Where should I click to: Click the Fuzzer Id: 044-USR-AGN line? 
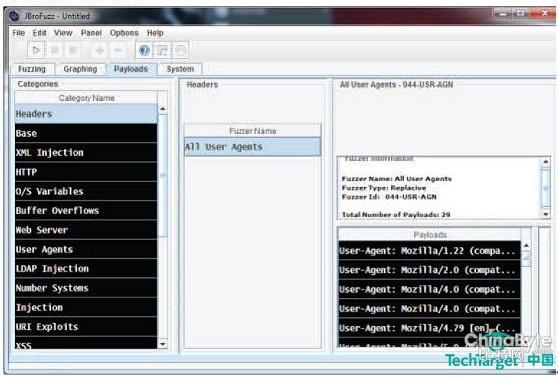(x=389, y=196)
